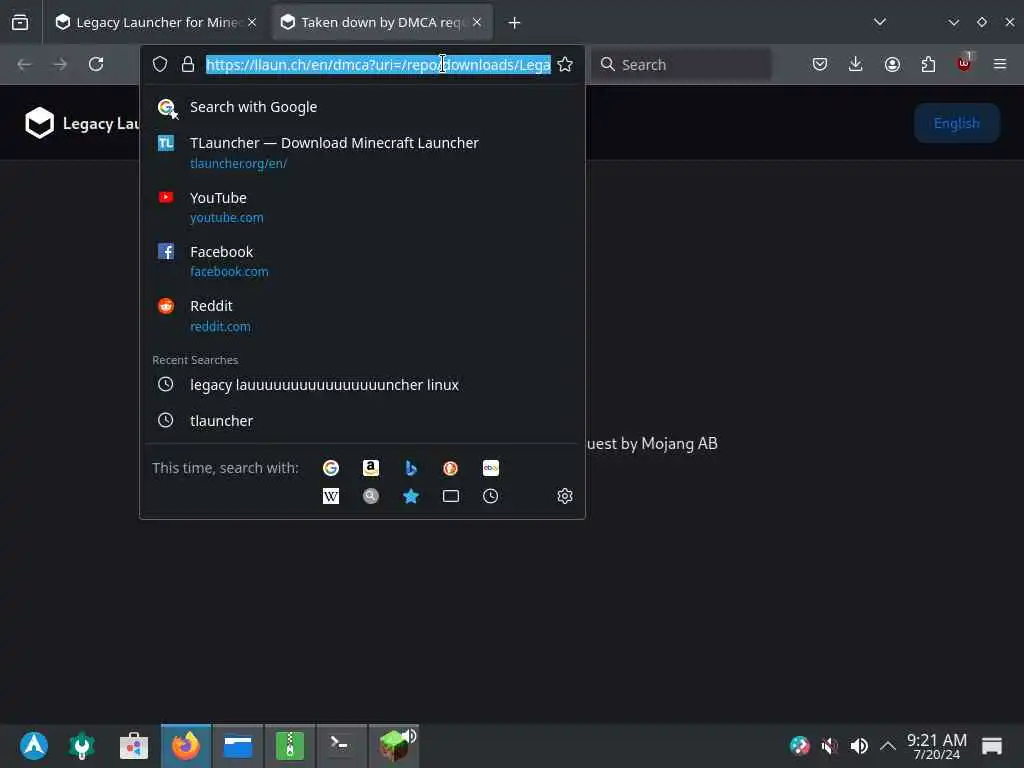The image size is (1024, 768).
Task: Click the highlighted URL address field
Action: coord(378,64)
